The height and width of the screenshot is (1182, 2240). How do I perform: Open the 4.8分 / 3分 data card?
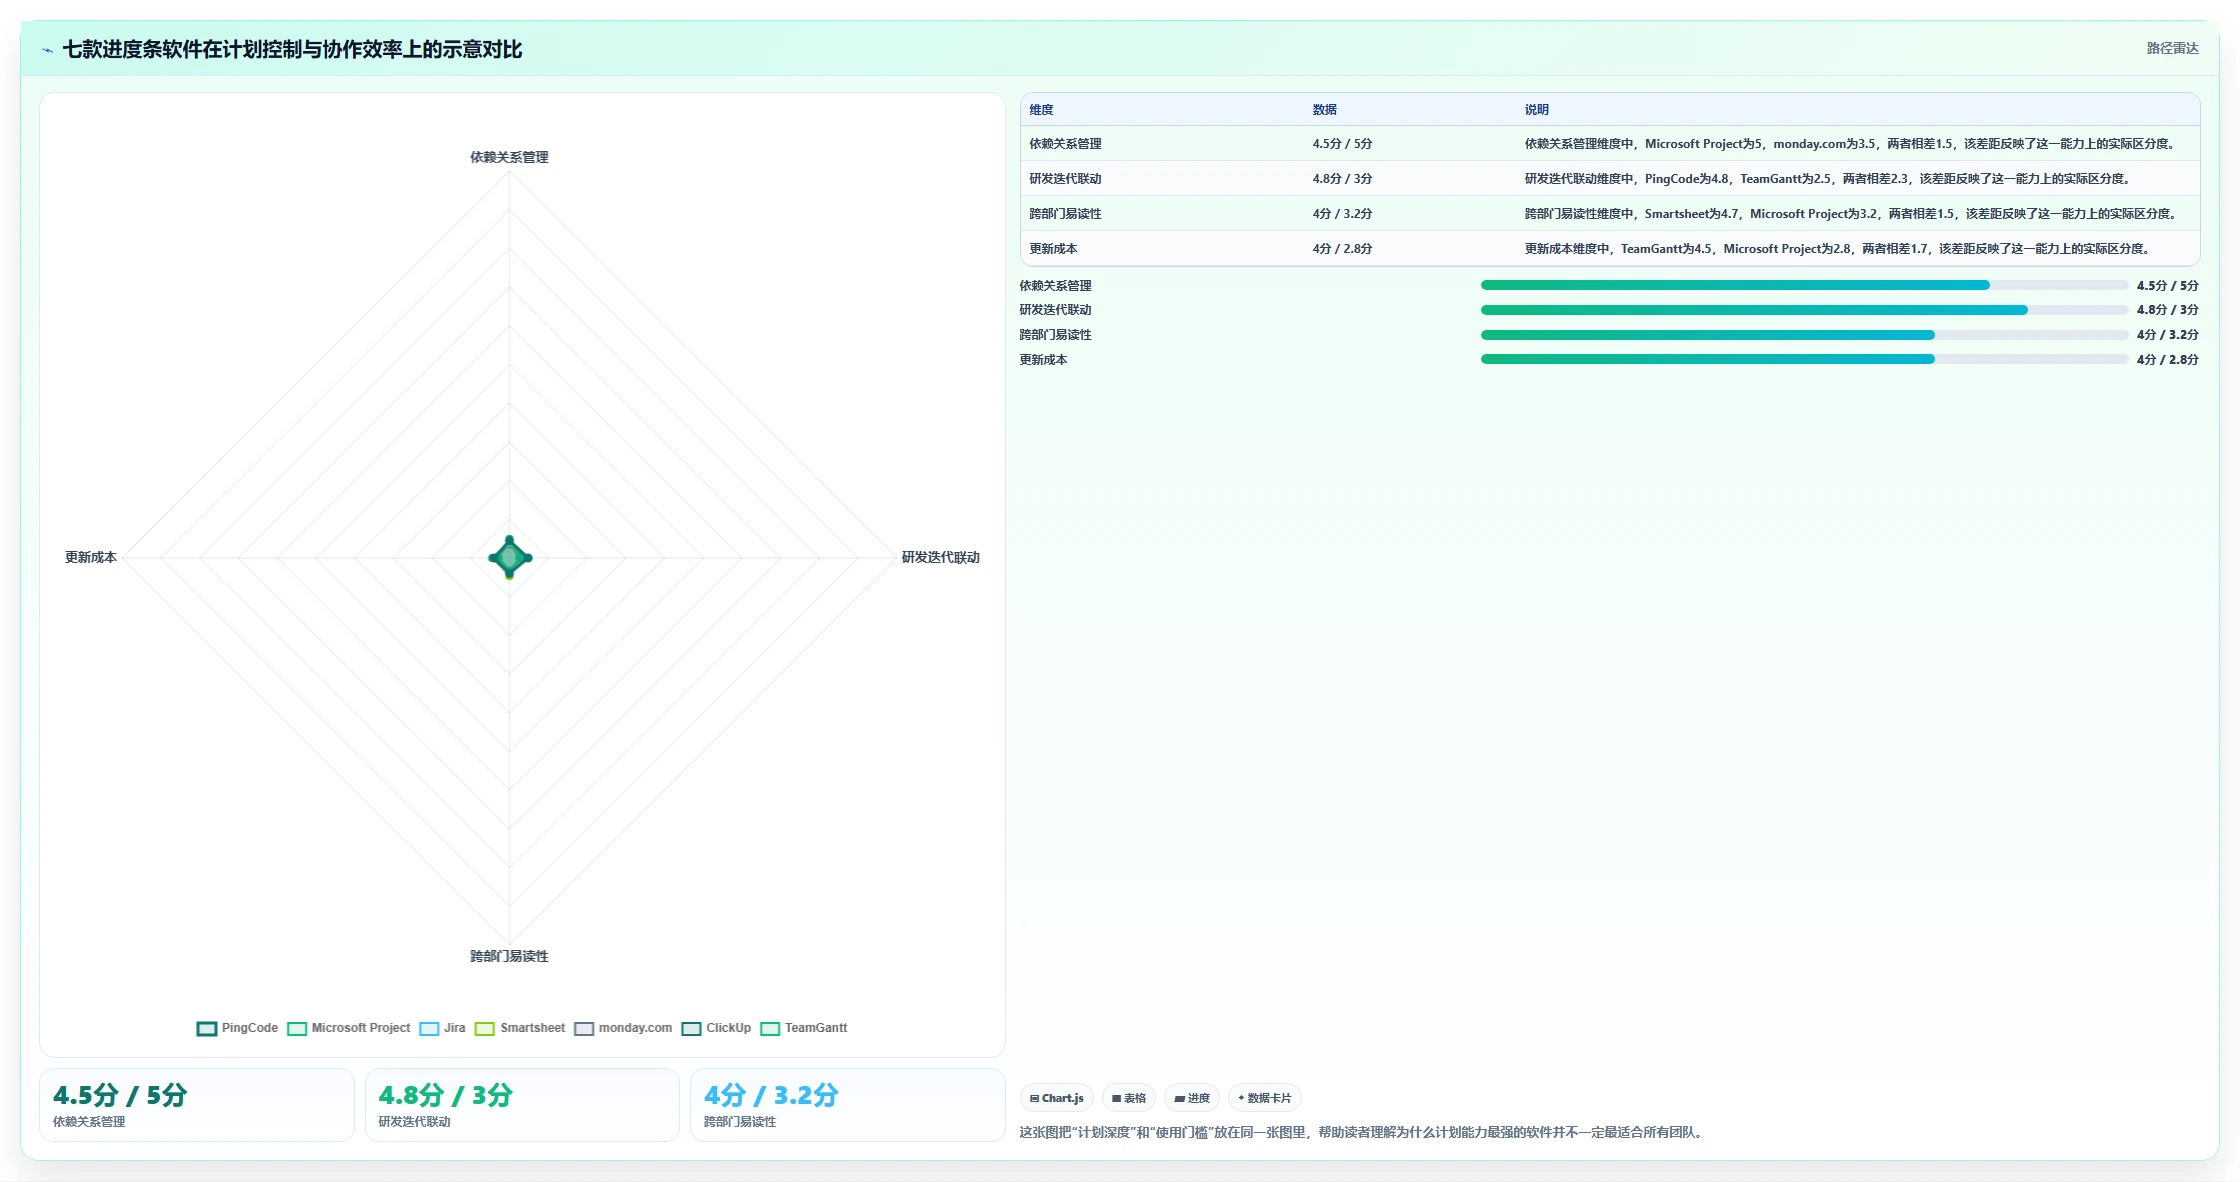522,1105
